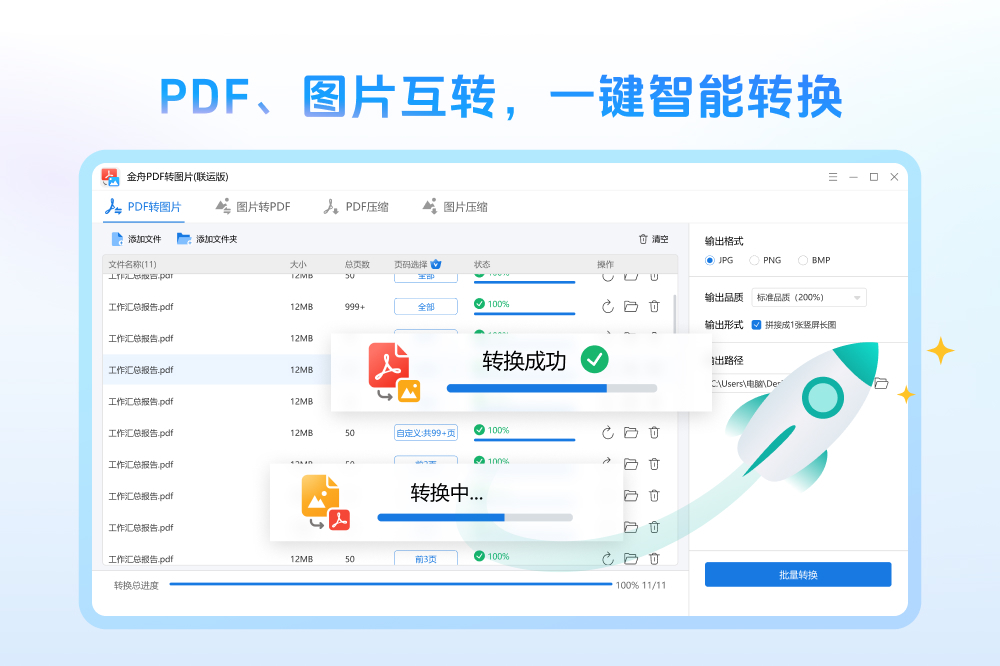Click the 输出品质 label
The image size is (1000, 666).
click(x=724, y=297)
